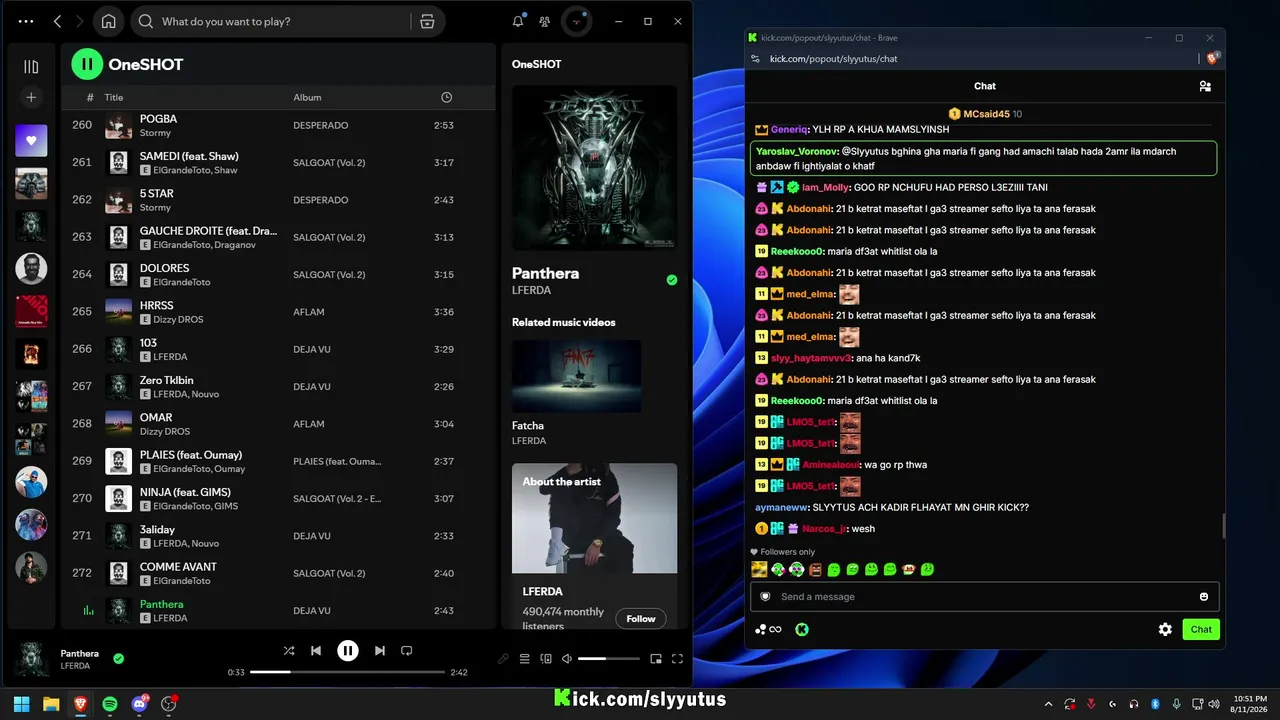Go back in Spotify navigation
Image resolution: width=1280 pixels, height=720 pixels.
(x=57, y=21)
